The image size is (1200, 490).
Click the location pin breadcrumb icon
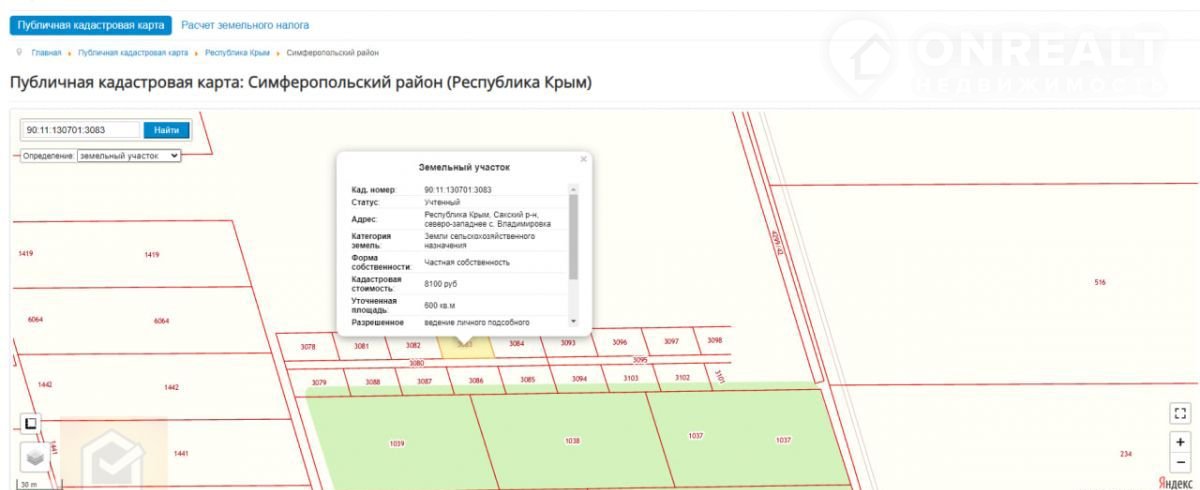click(20, 52)
